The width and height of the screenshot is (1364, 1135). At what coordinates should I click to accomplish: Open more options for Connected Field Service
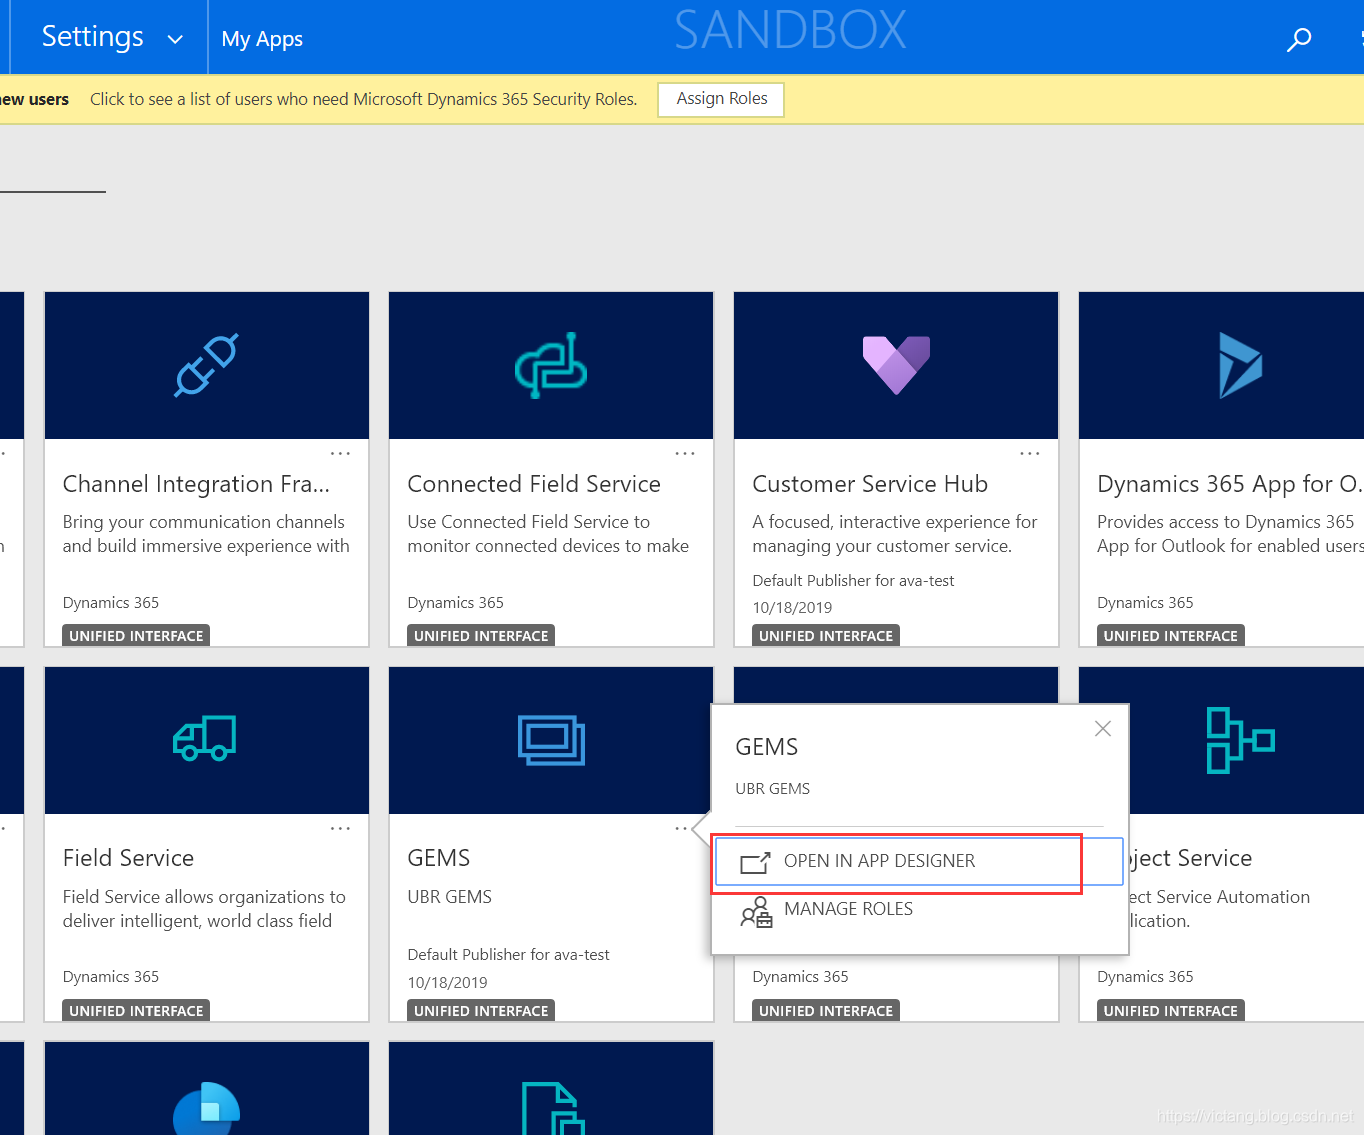click(x=685, y=454)
